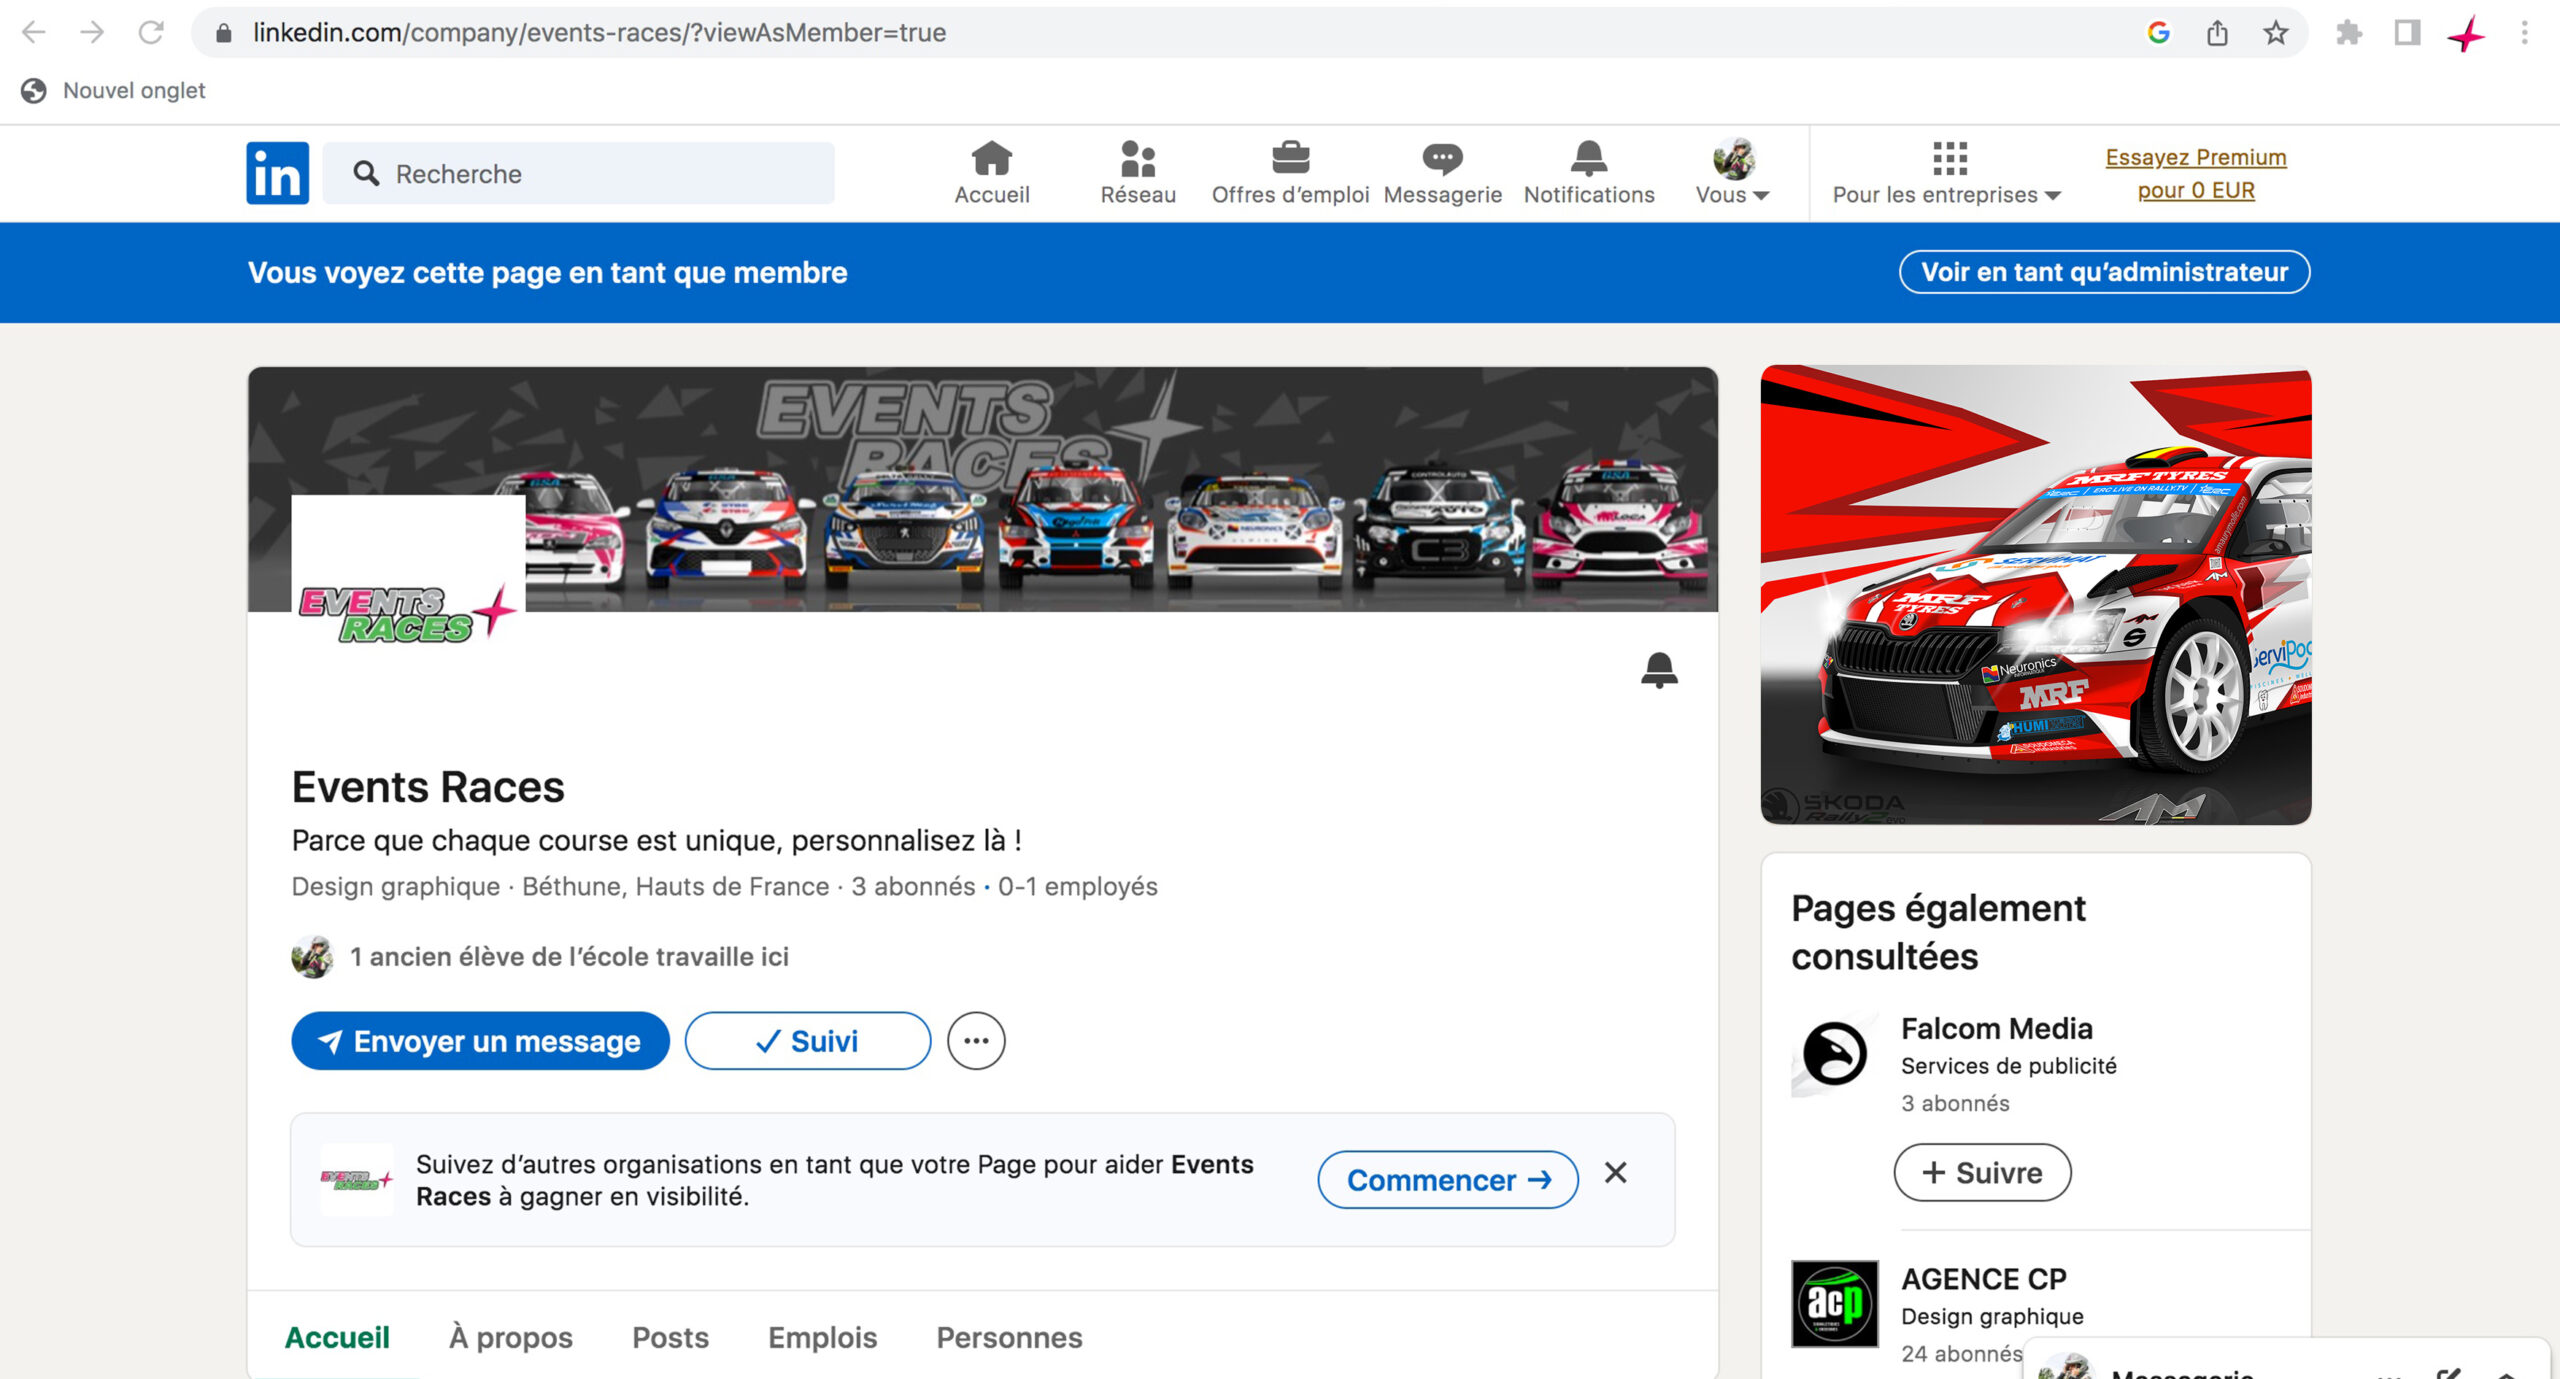Go back with browser back arrow

[34, 33]
